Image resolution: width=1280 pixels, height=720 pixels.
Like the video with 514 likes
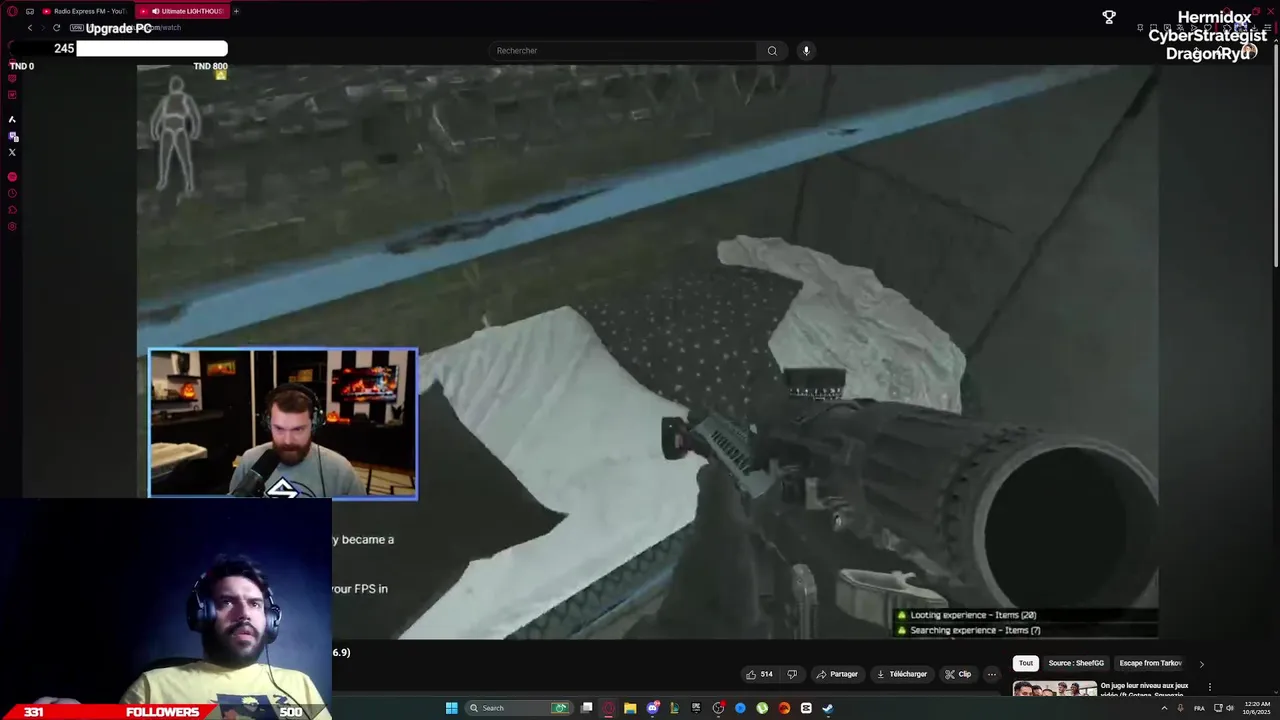[x=759, y=674]
